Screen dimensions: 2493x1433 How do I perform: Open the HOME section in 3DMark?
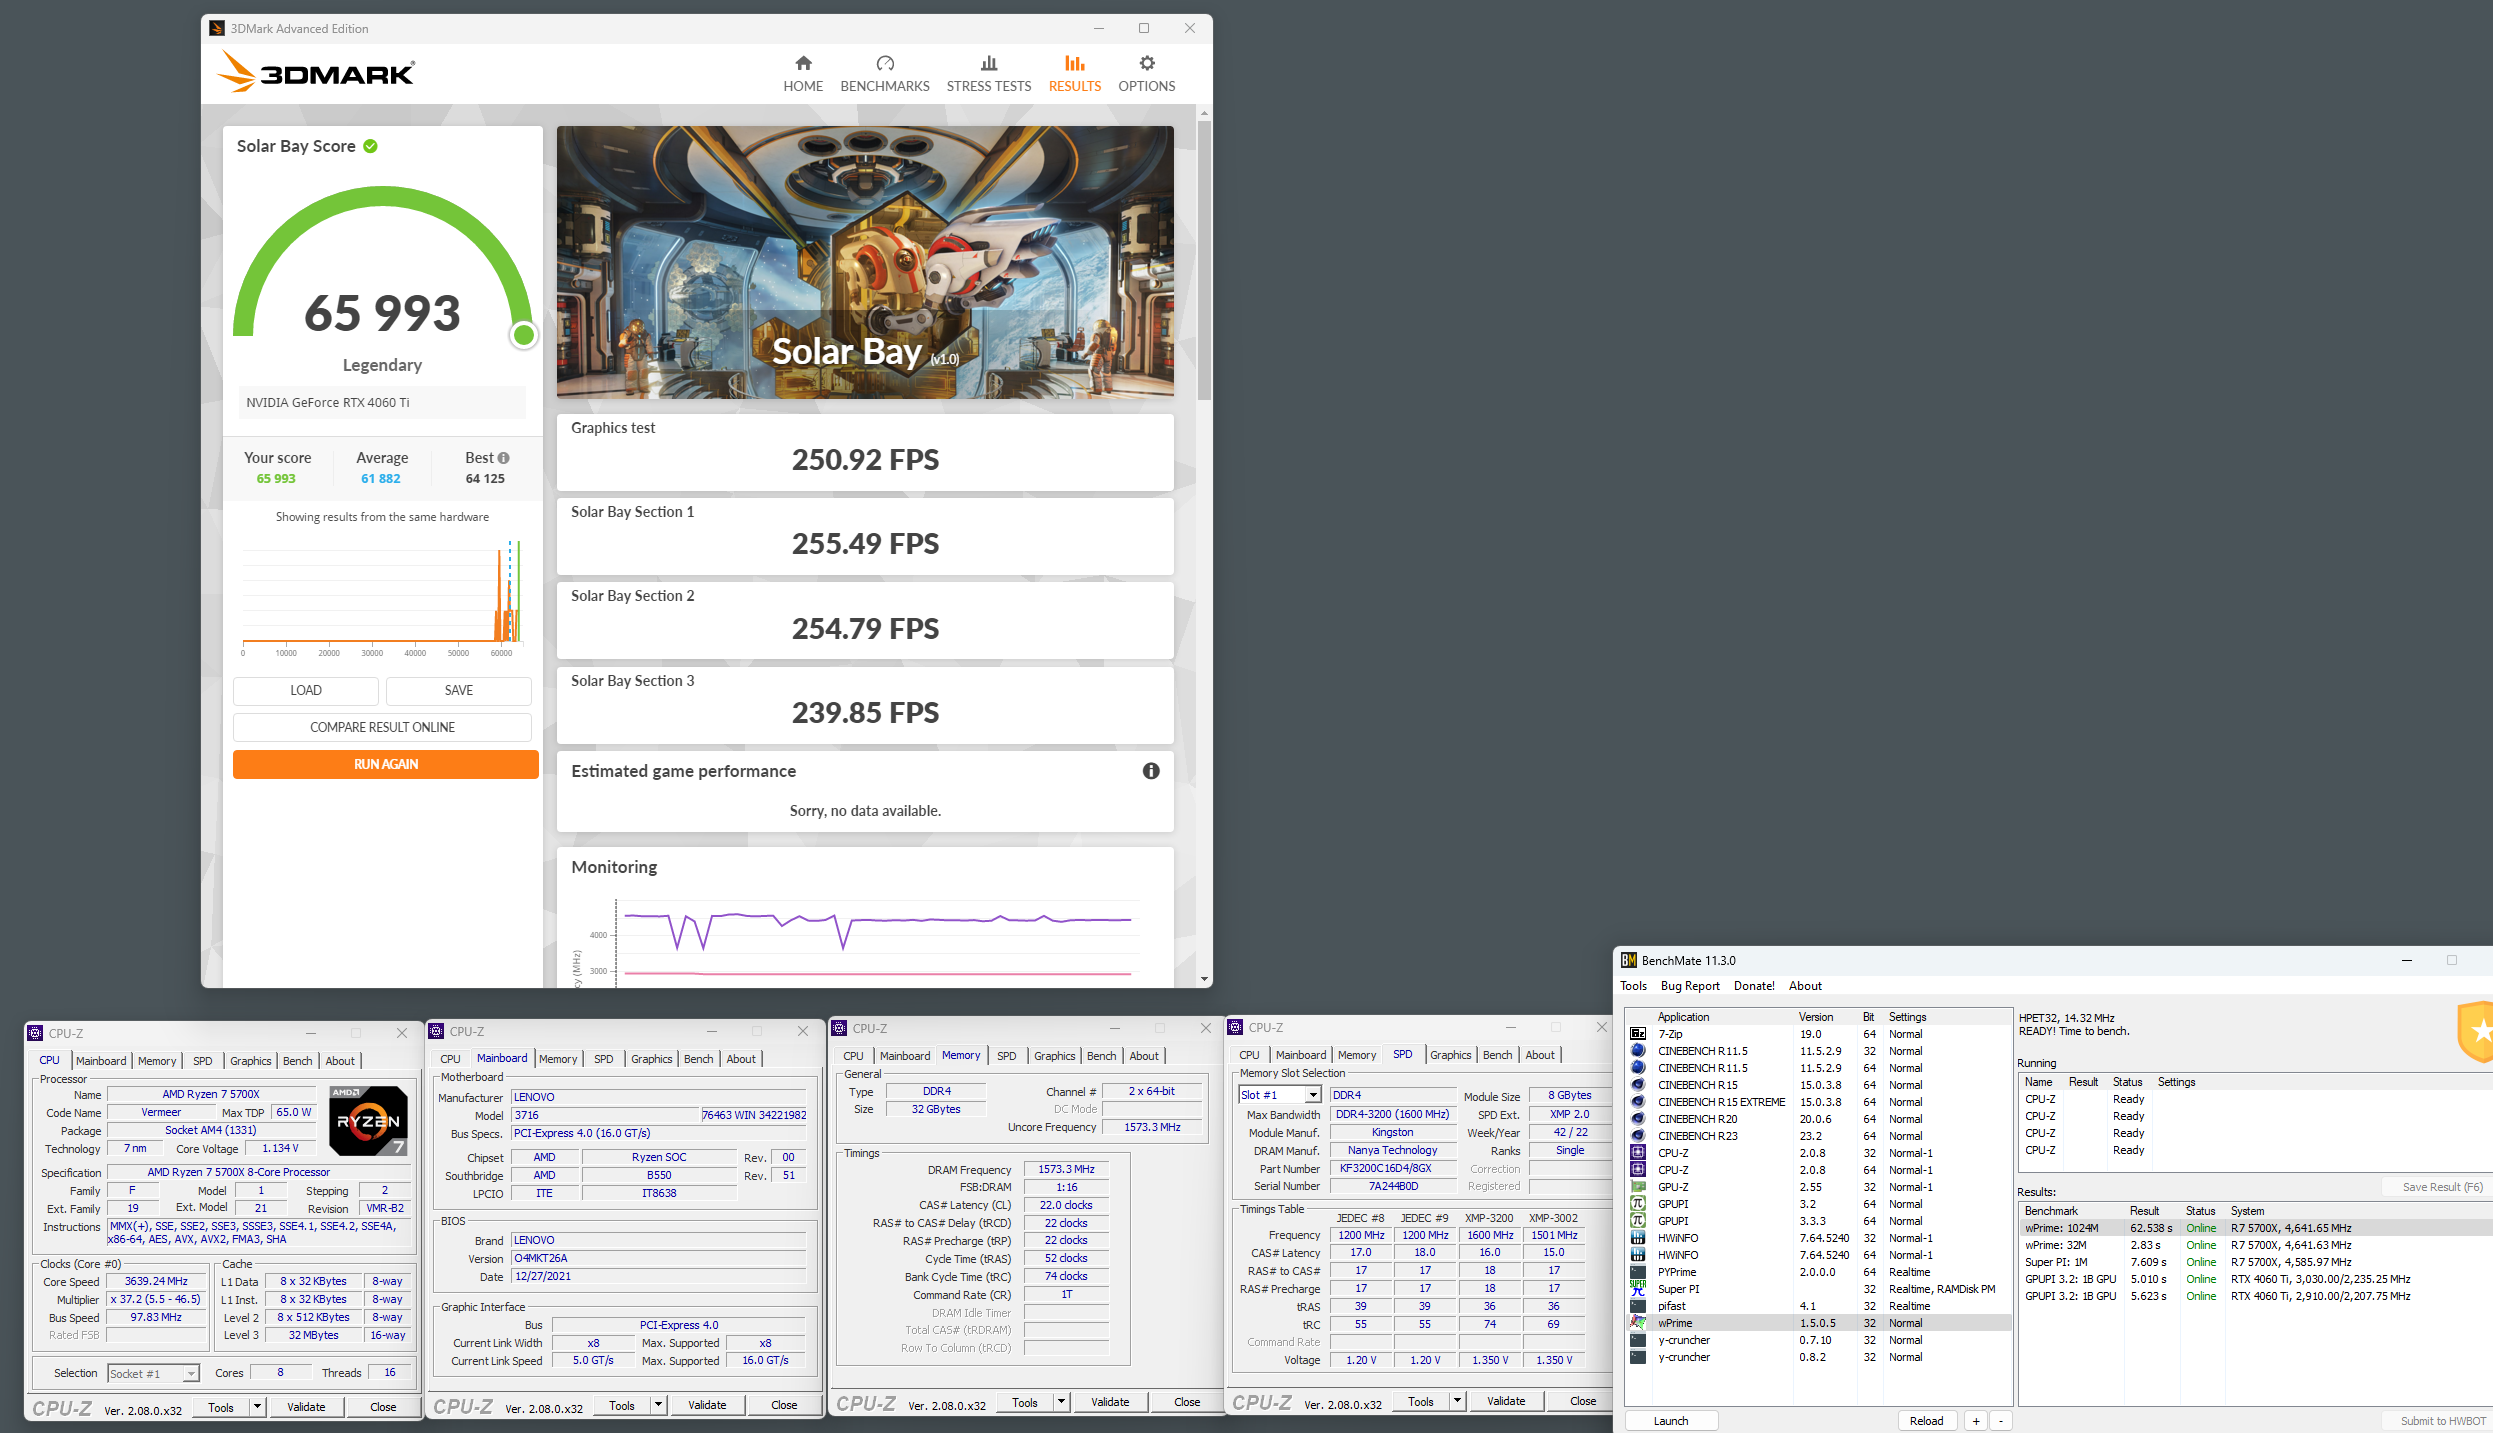point(803,75)
